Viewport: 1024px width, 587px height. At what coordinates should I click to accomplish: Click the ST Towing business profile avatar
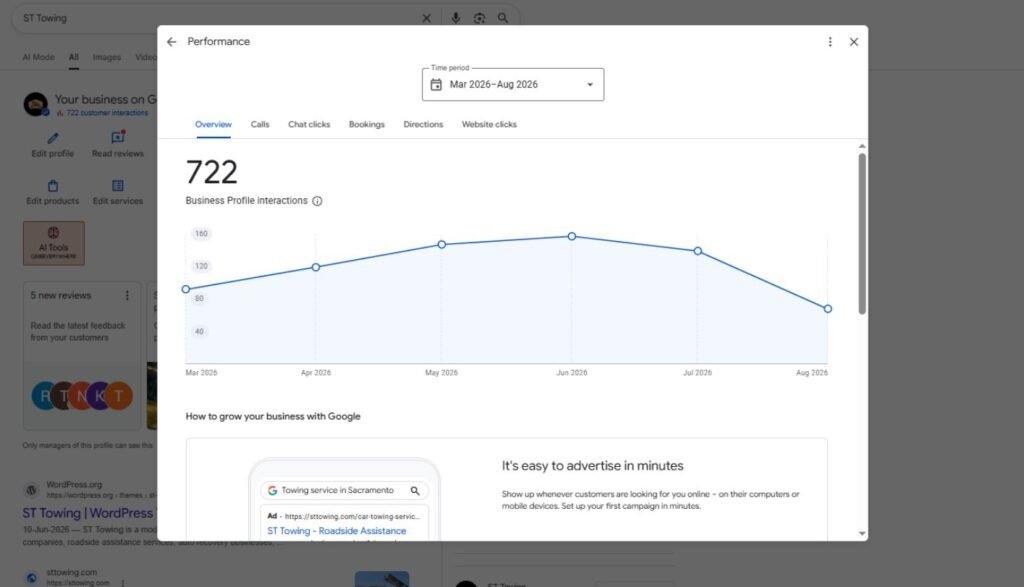coord(35,104)
